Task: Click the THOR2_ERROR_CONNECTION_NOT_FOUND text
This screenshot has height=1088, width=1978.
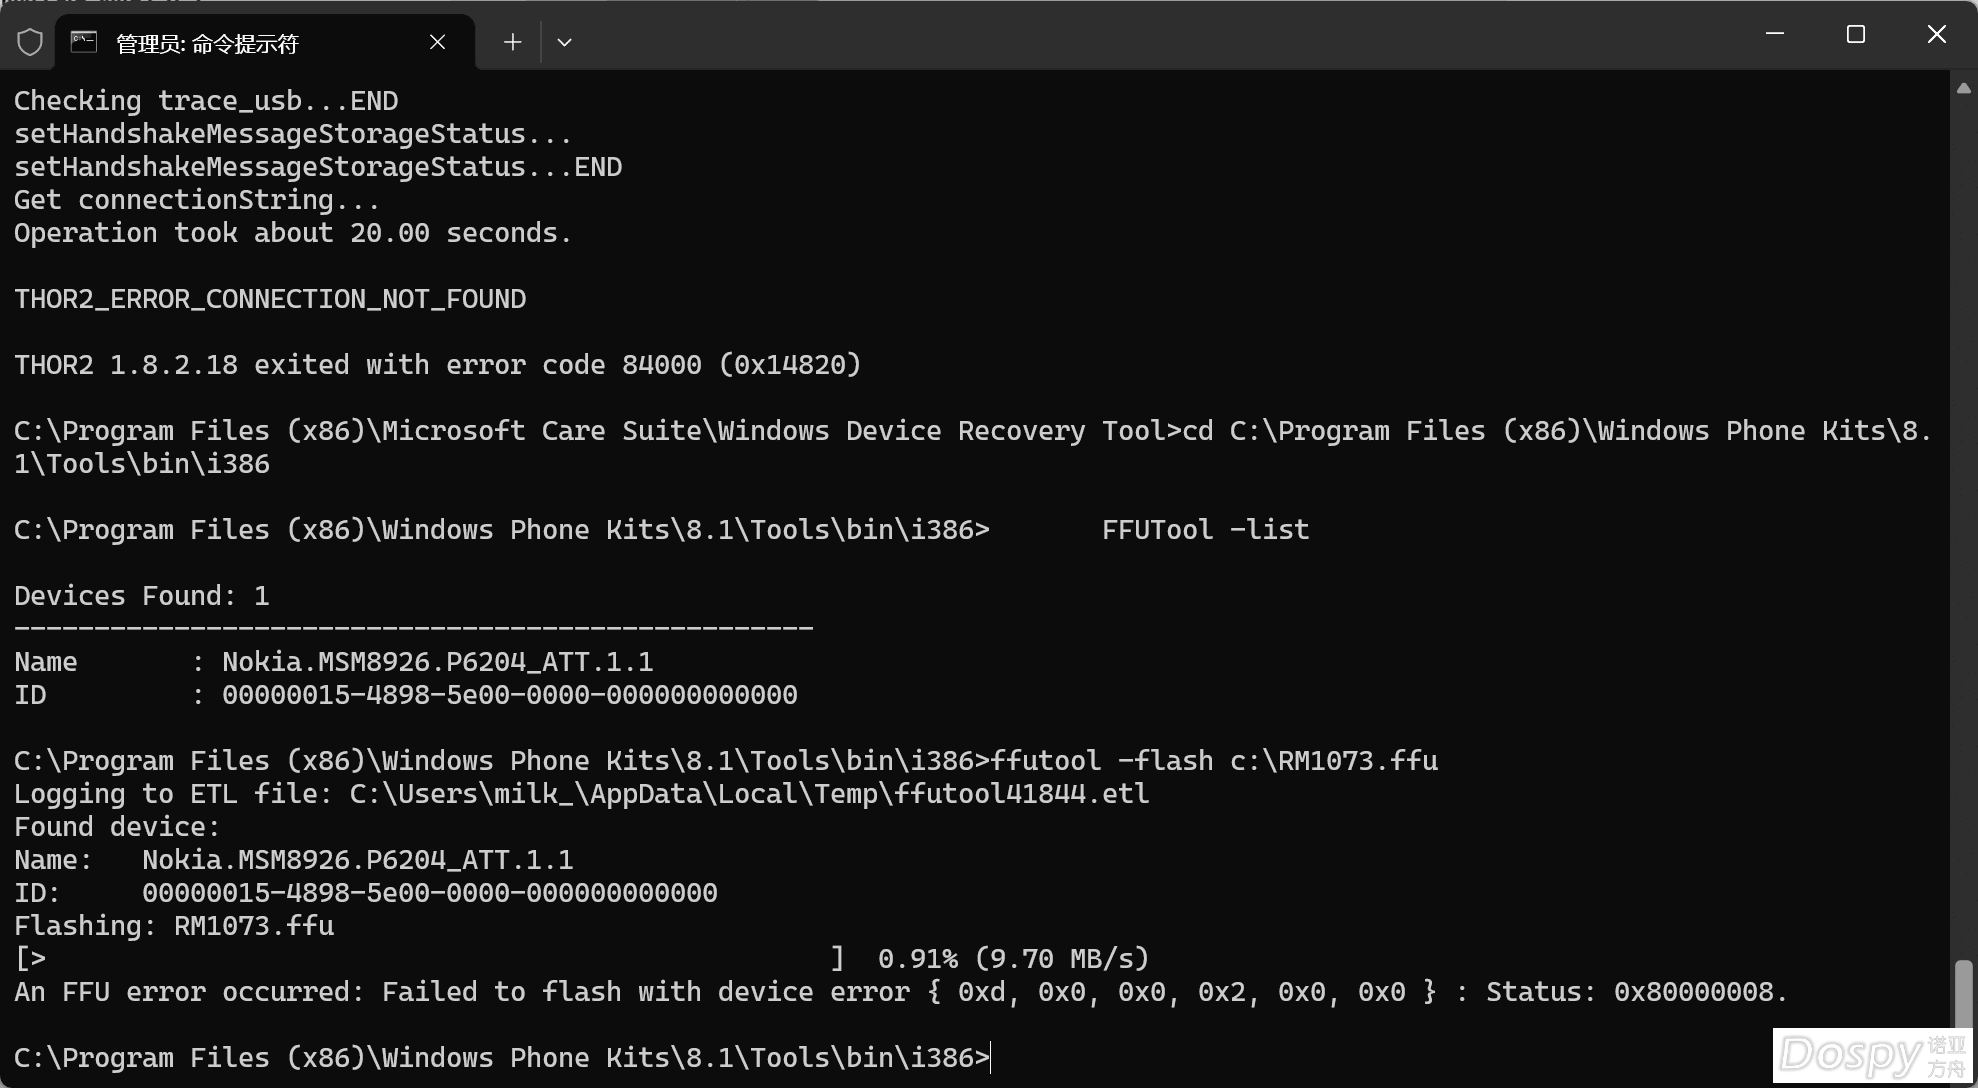Action: [x=270, y=299]
